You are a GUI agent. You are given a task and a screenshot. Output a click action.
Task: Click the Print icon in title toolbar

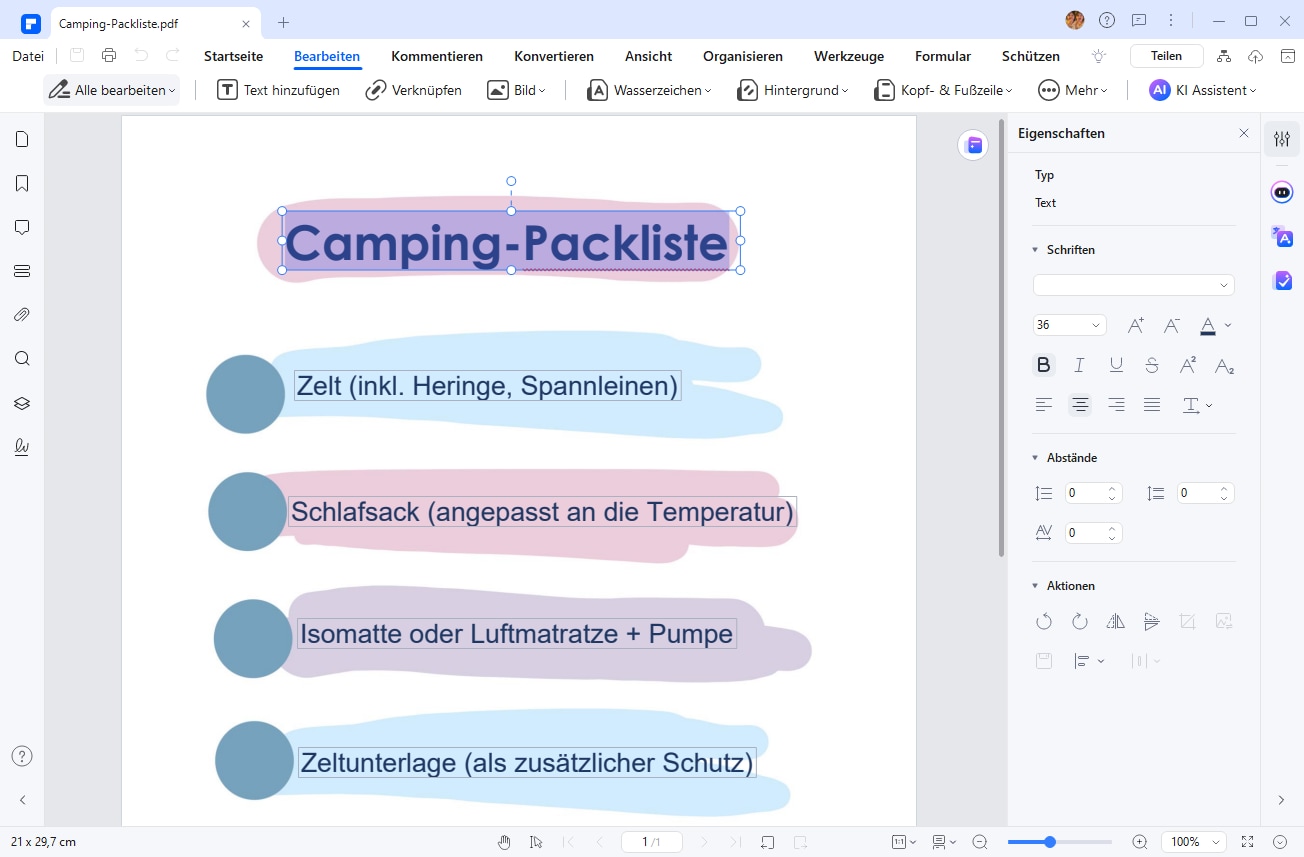[109, 56]
